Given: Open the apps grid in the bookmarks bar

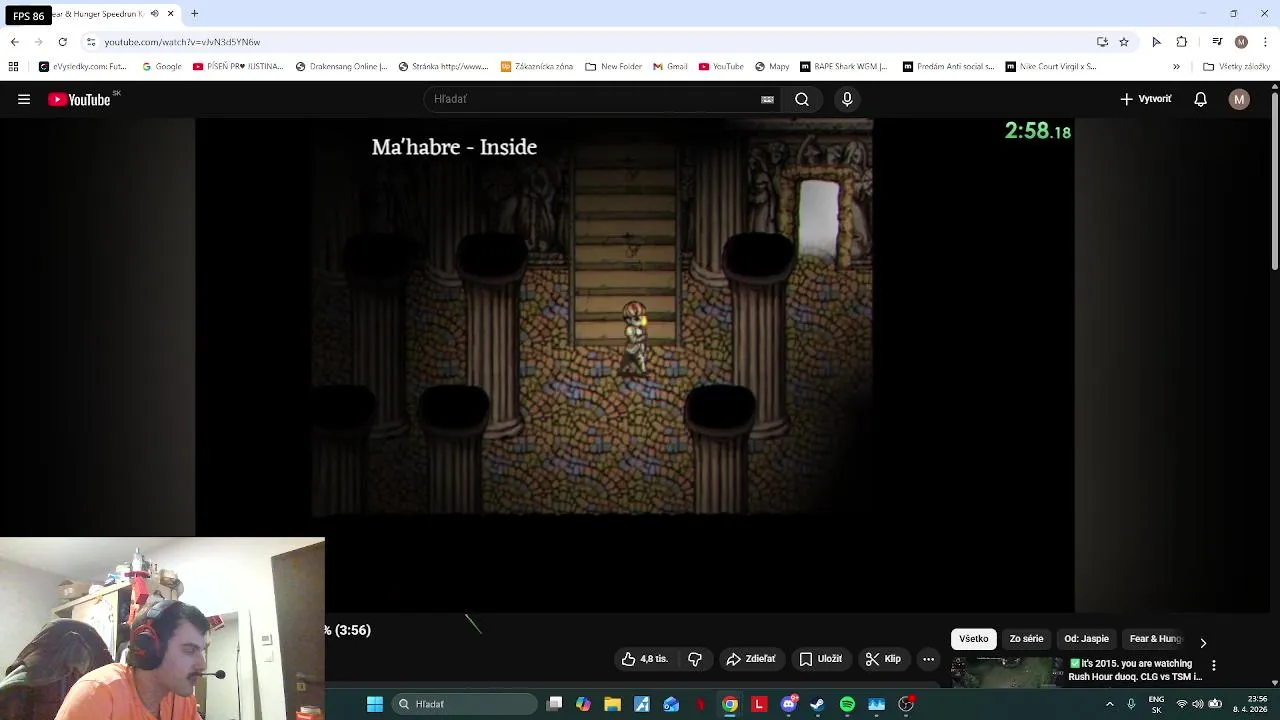Looking at the screenshot, I should pos(13,67).
